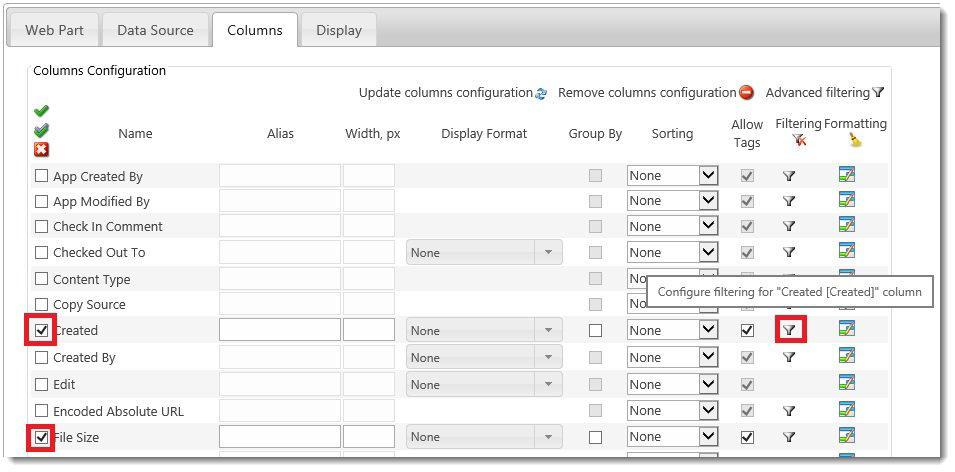Open Sorting dropdown for App Created By row
Viewport: 955px width, 472px height.
[x=672, y=175]
